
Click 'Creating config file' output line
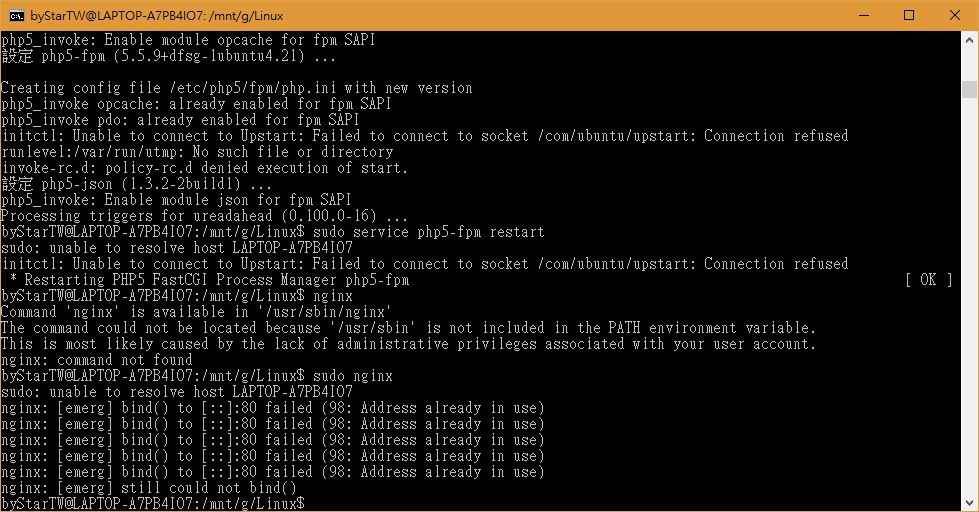[237, 88]
